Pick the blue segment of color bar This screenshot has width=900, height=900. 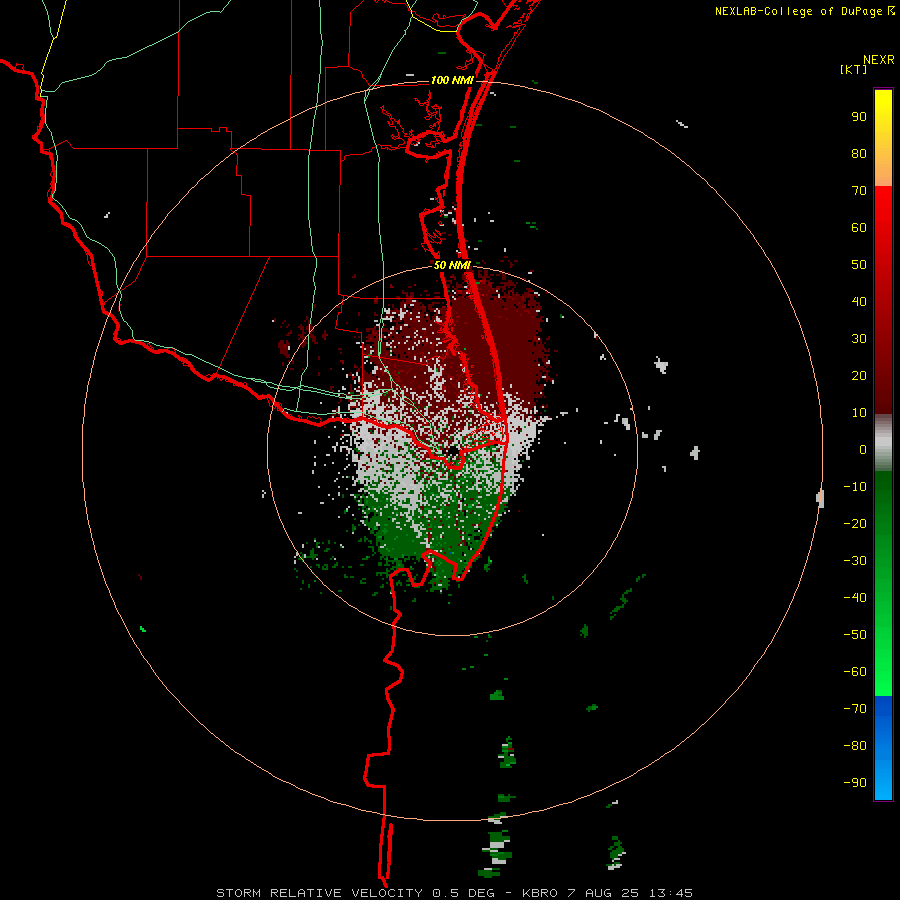point(883,748)
